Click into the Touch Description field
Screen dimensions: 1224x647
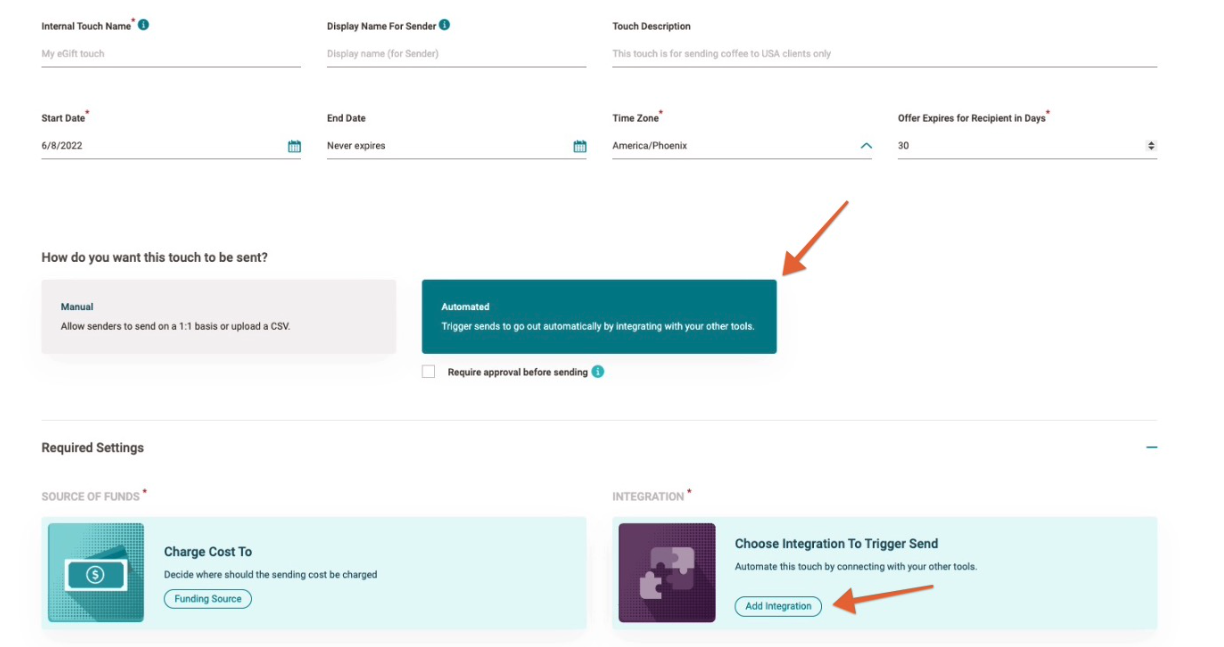coord(883,54)
